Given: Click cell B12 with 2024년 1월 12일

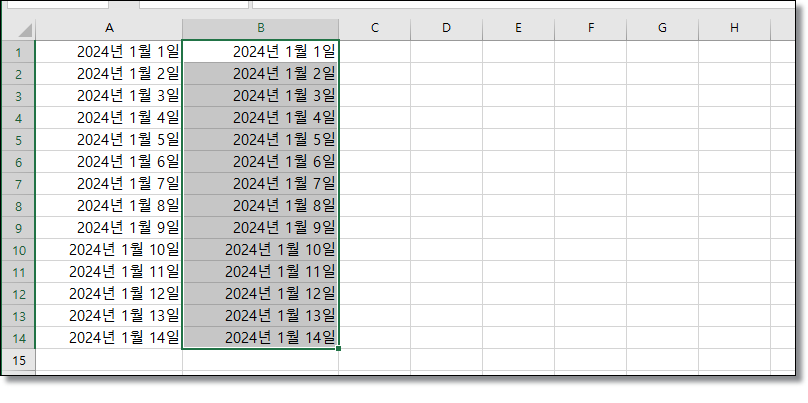Looking at the screenshot, I should [x=260, y=294].
